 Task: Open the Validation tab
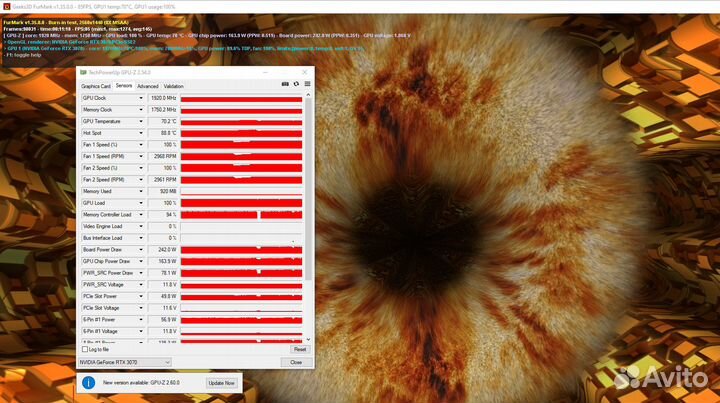coord(174,86)
